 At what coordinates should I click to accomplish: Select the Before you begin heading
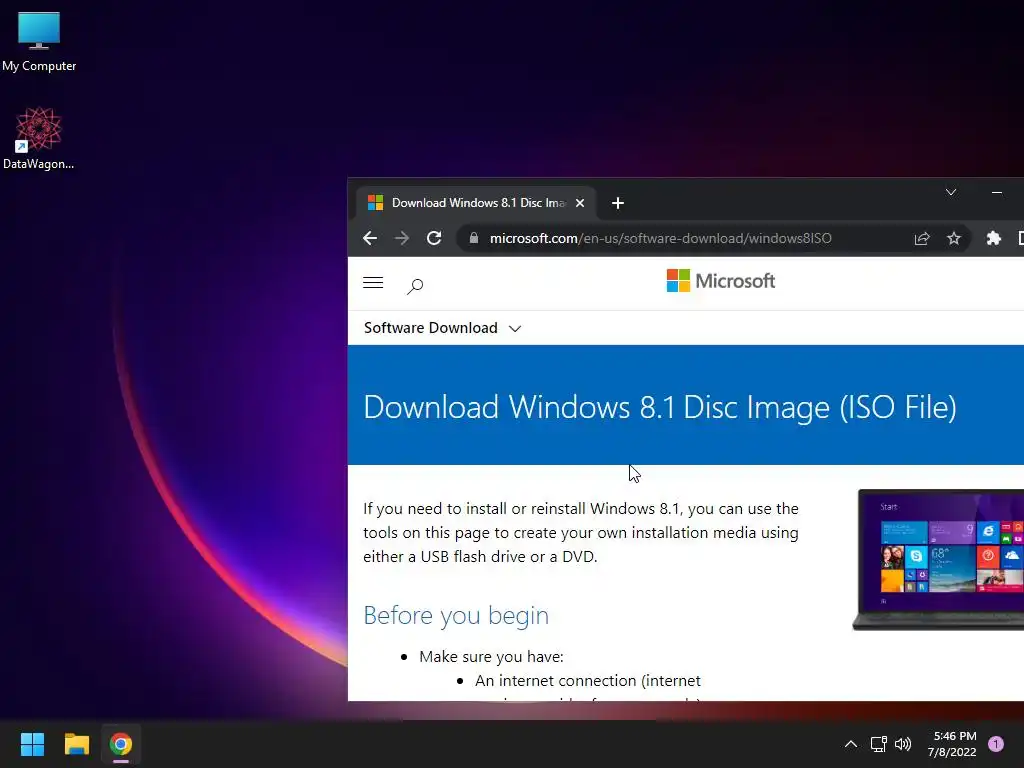[x=456, y=615]
